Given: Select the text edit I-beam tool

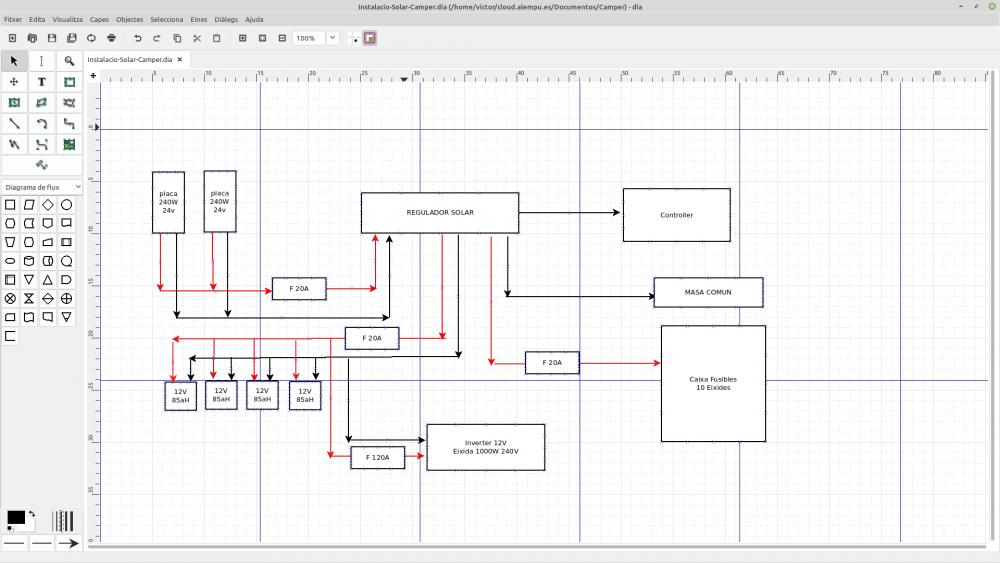Looking at the screenshot, I should pyautogui.click(x=41, y=61).
